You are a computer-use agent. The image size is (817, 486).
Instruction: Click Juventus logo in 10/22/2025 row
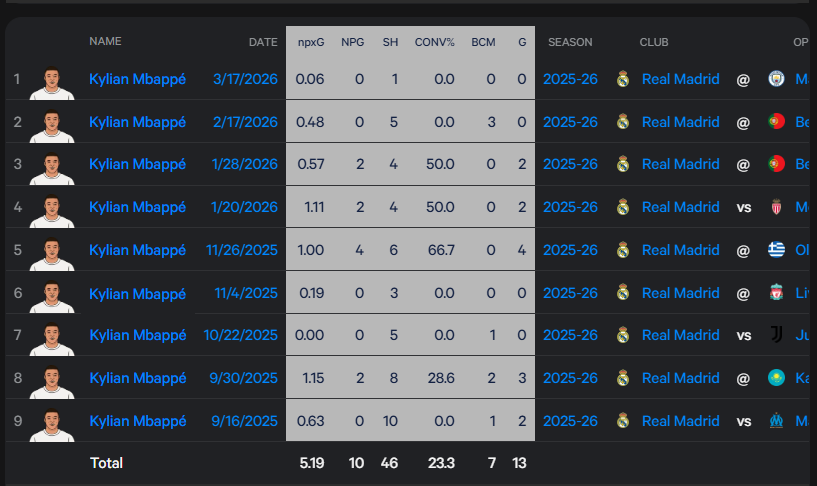pyautogui.click(x=776, y=334)
